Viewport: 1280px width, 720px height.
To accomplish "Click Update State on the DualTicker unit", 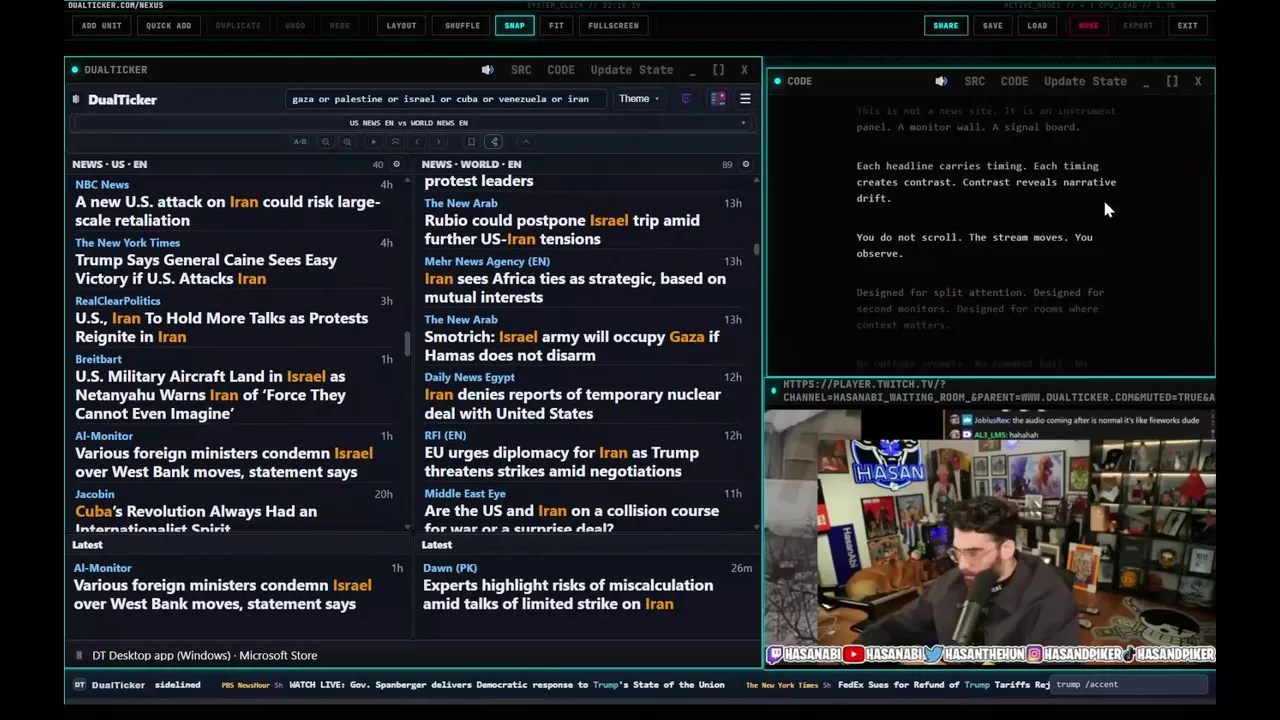I will pyautogui.click(x=632, y=70).
